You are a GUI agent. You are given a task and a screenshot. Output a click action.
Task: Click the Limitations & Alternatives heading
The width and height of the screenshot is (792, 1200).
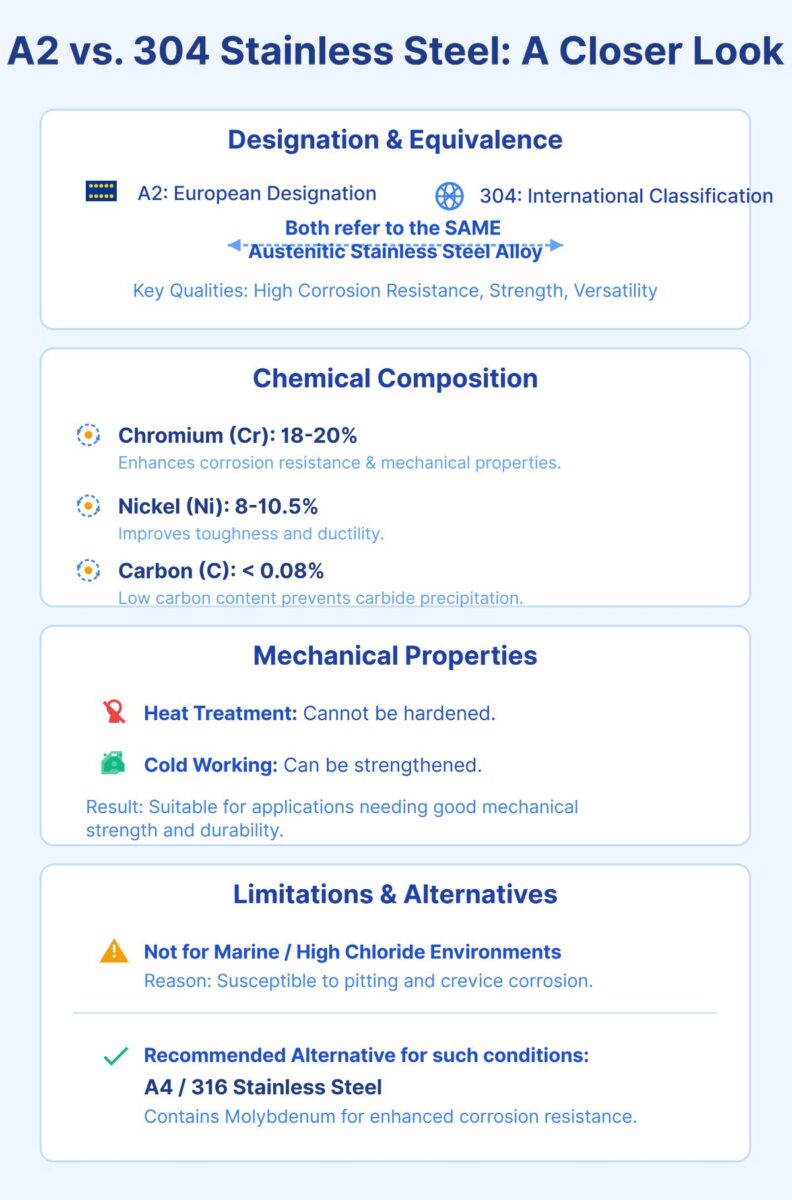tap(395, 893)
